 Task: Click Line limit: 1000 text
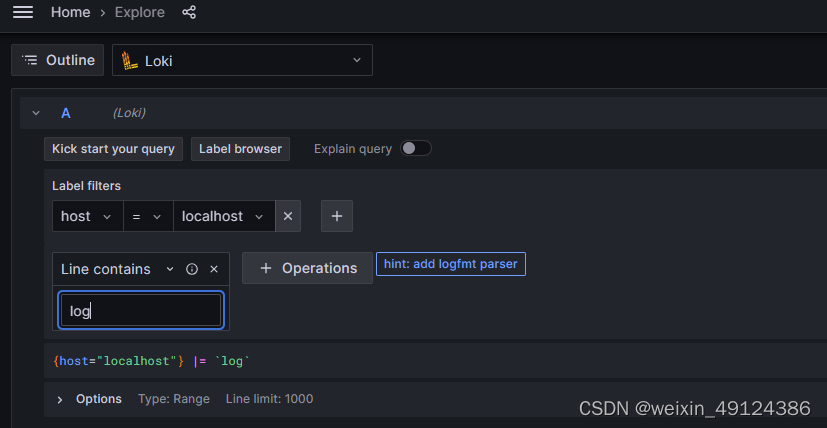tap(270, 399)
